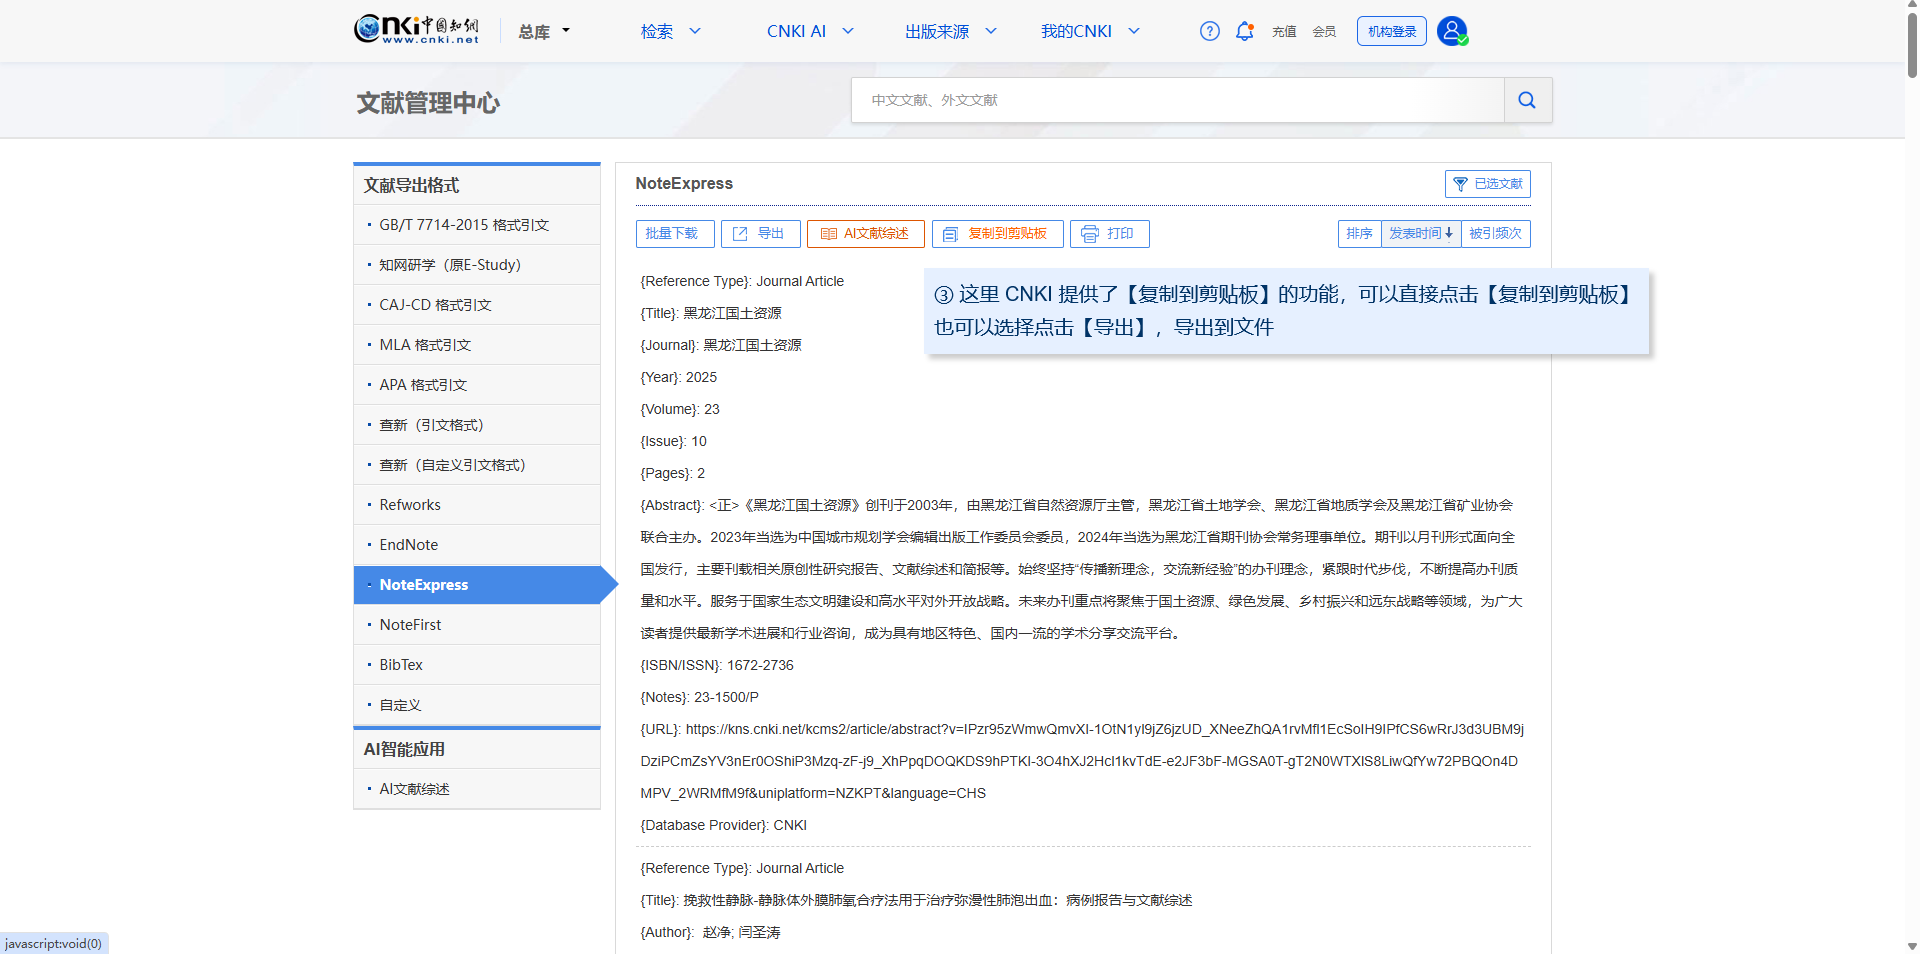The height and width of the screenshot is (954, 1920).
Task: Expand the CNKI AI menu
Action: [x=810, y=31]
